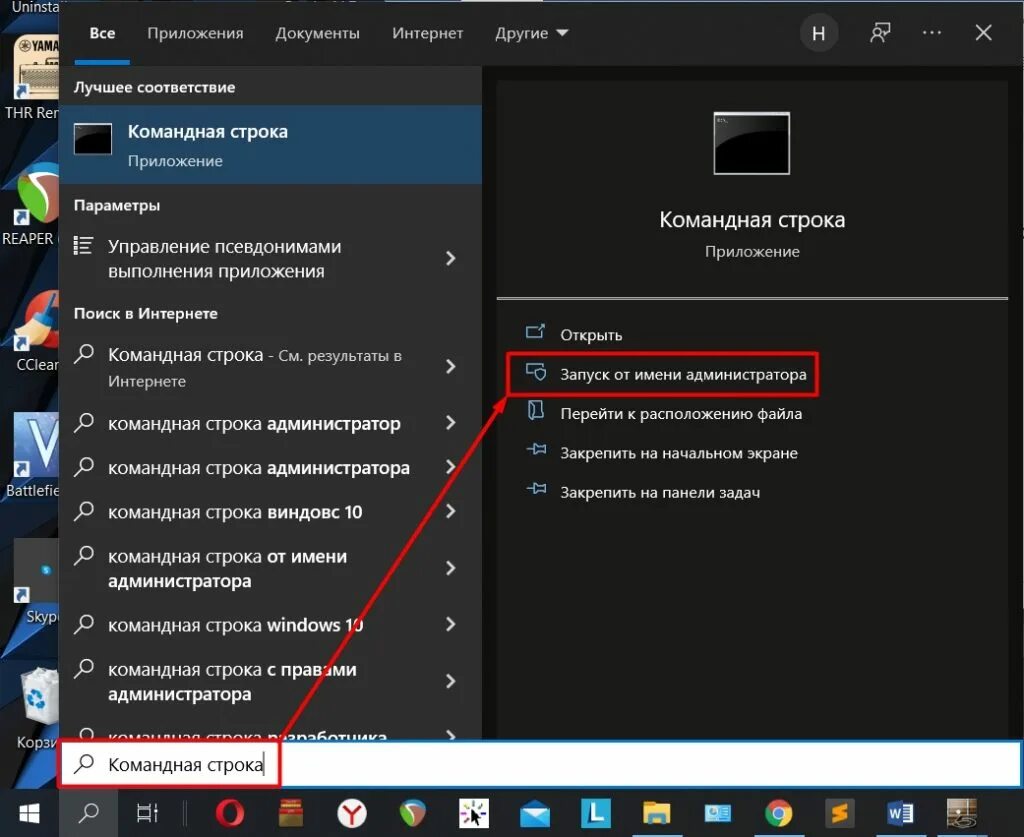The image size is (1024, 837).
Task: Open the Windows Start menu
Action: click(x=29, y=813)
